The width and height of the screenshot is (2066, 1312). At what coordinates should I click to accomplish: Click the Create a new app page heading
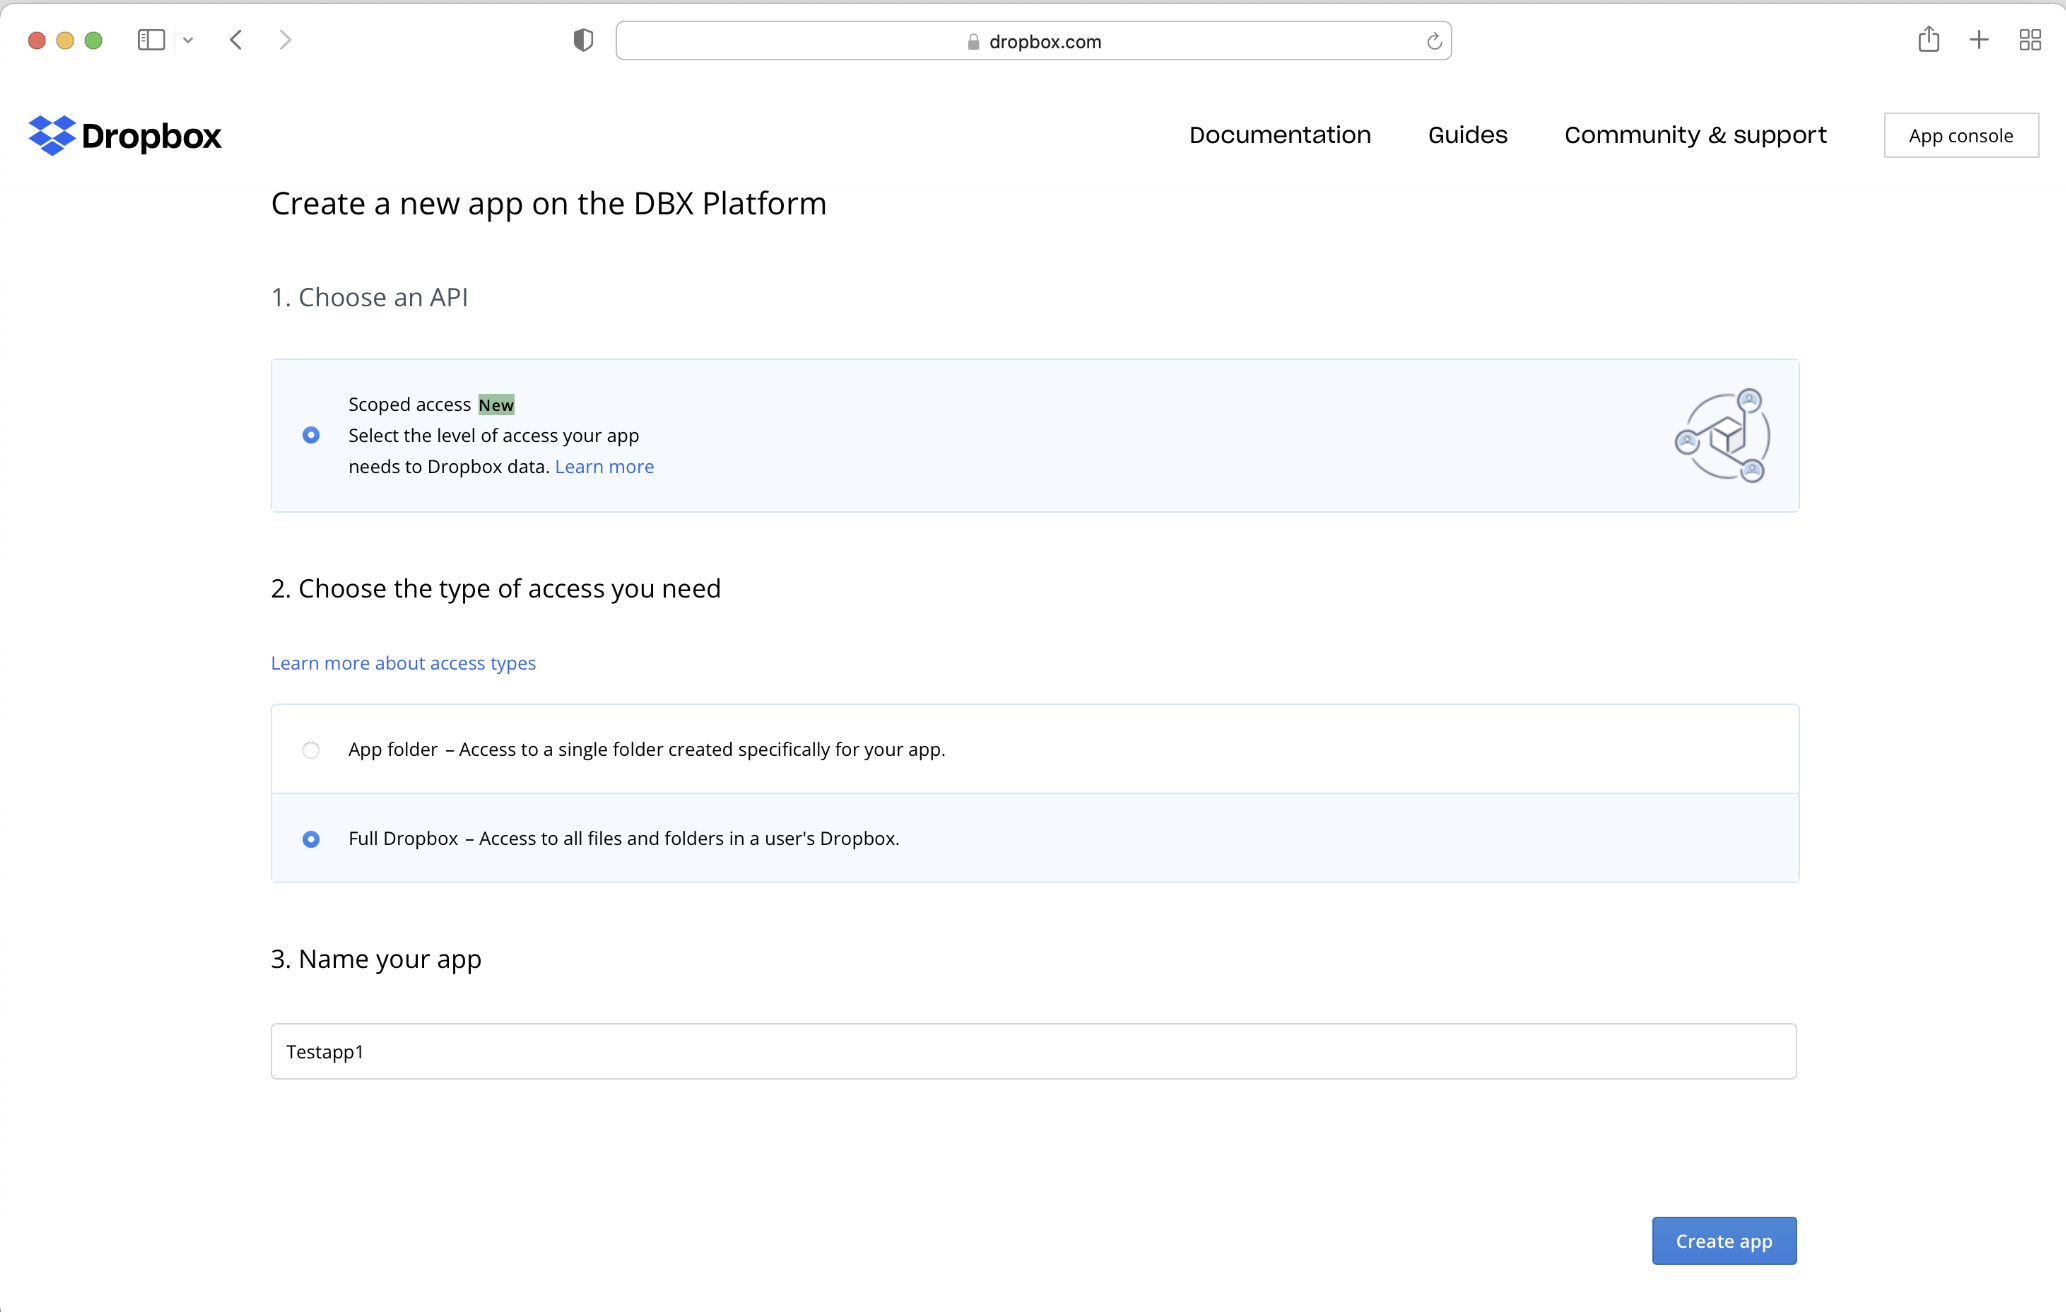tap(549, 203)
